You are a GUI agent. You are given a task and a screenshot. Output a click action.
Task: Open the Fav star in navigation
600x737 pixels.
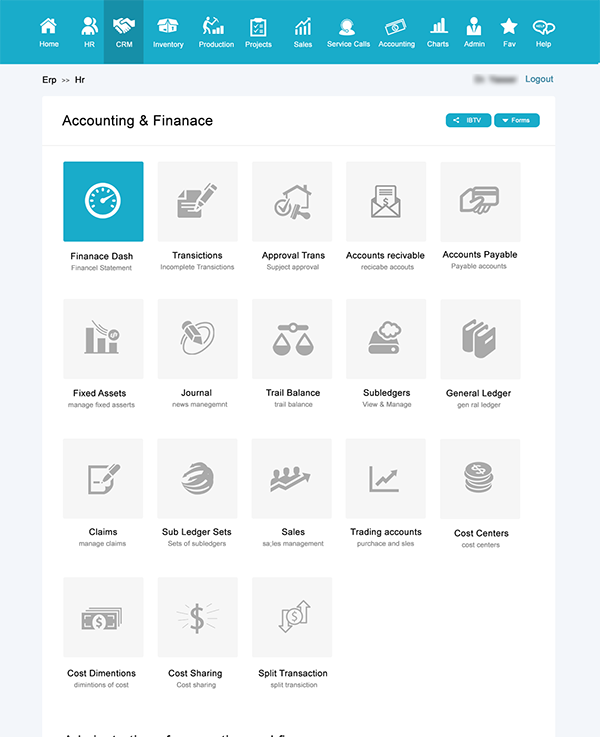point(509,32)
